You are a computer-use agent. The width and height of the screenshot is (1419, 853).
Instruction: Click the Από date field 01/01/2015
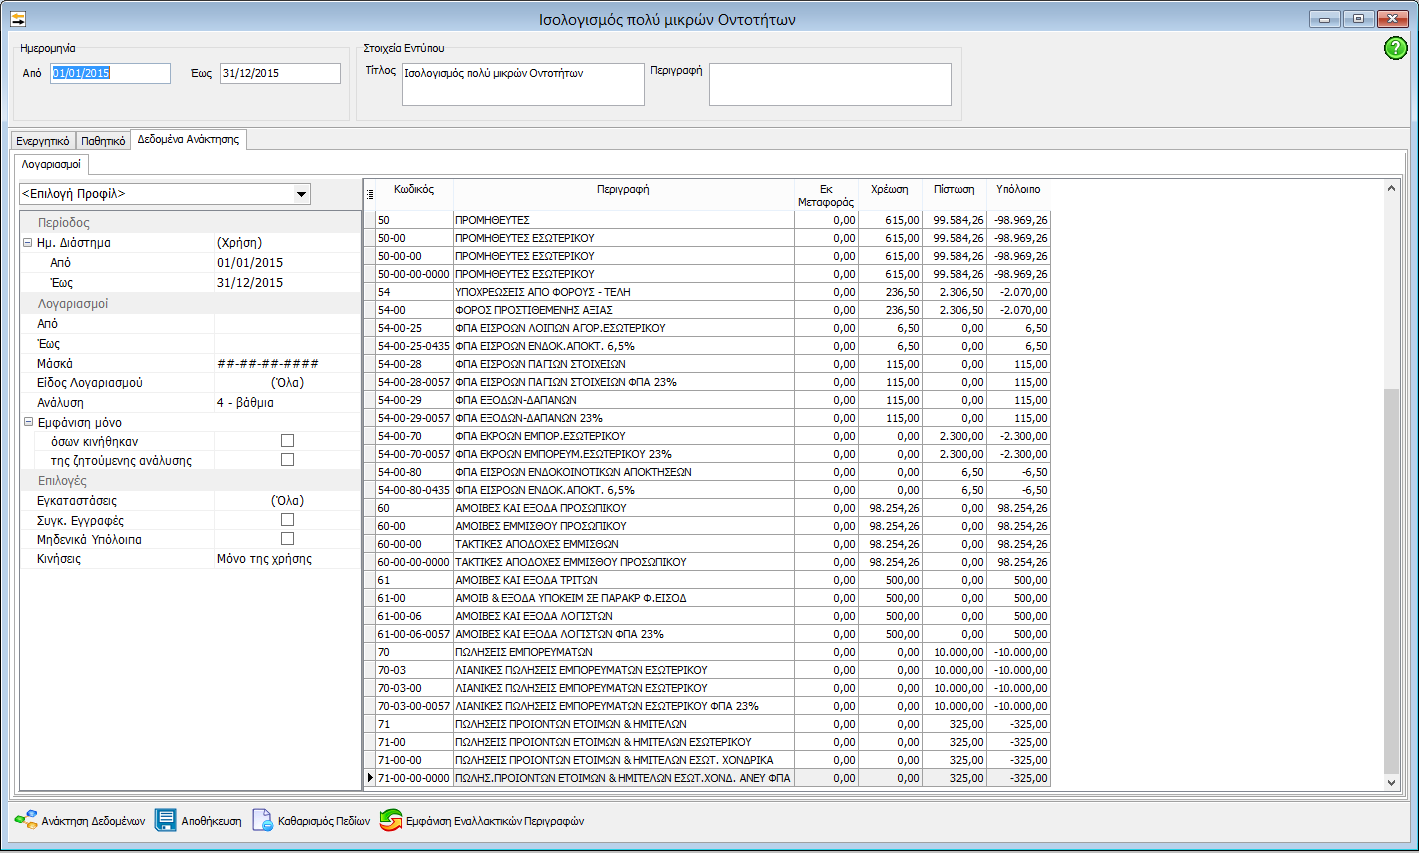point(110,73)
